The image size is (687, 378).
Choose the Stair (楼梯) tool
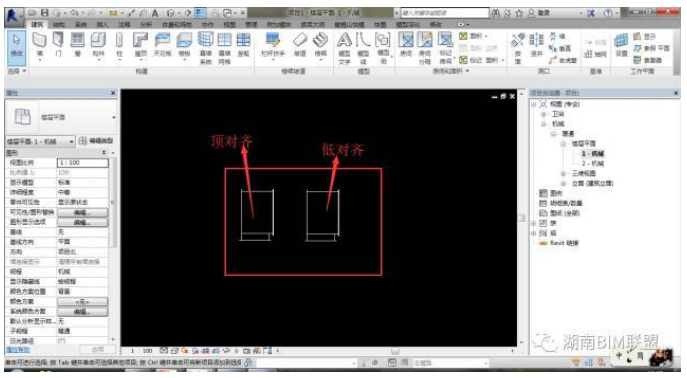pyautogui.click(x=321, y=45)
